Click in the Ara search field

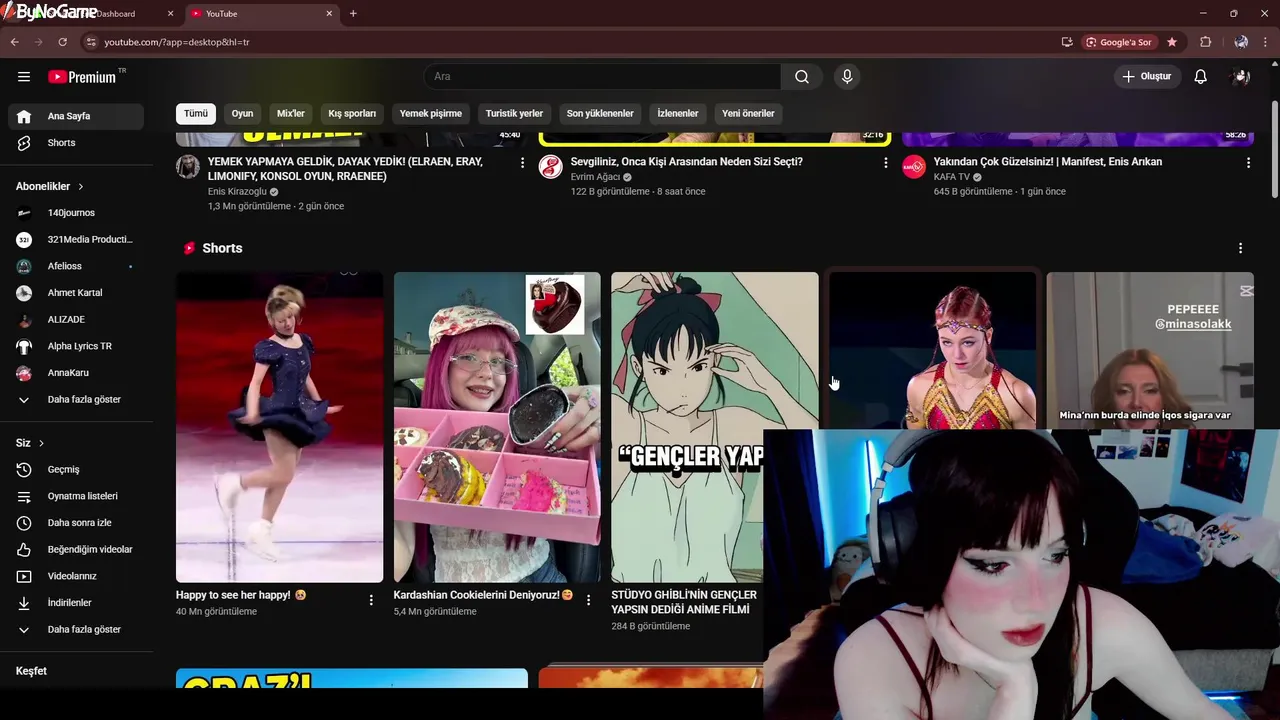pyautogui.click(x=602, y=77)
